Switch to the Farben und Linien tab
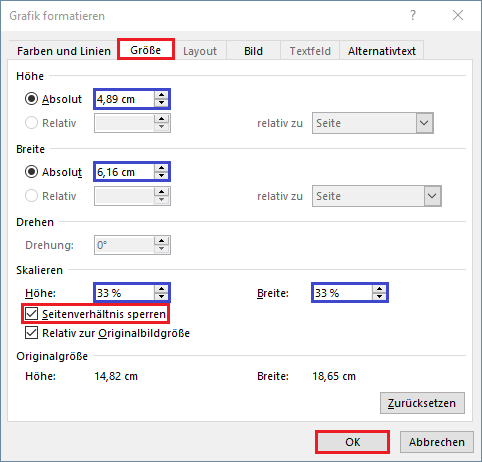 coord(64,51)
